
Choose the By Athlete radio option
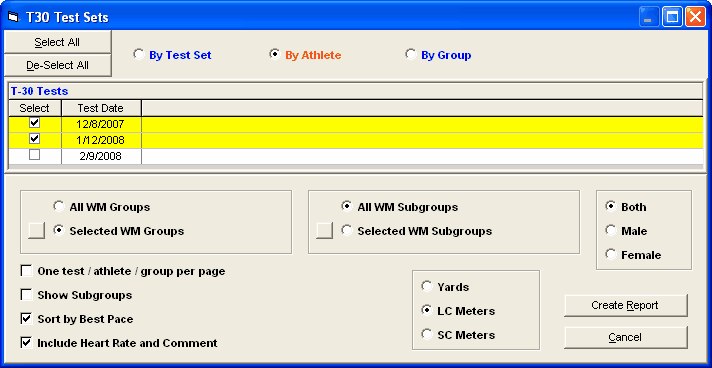click(x=274, y=55)
